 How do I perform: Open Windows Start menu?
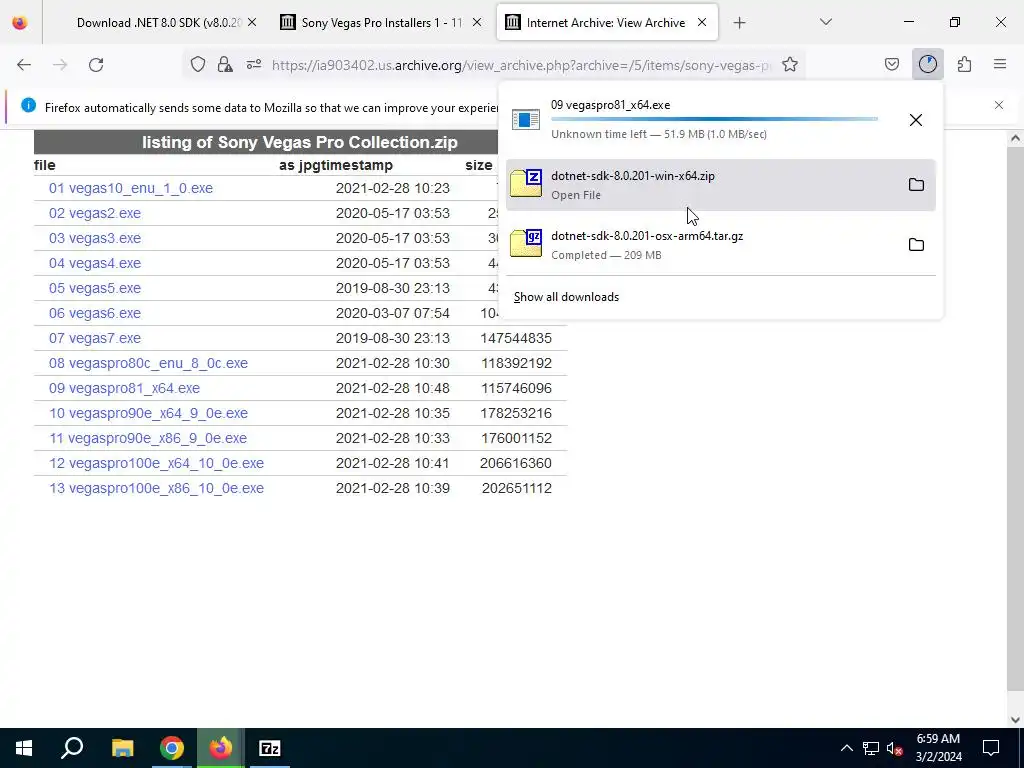click(x=24, y=748)
